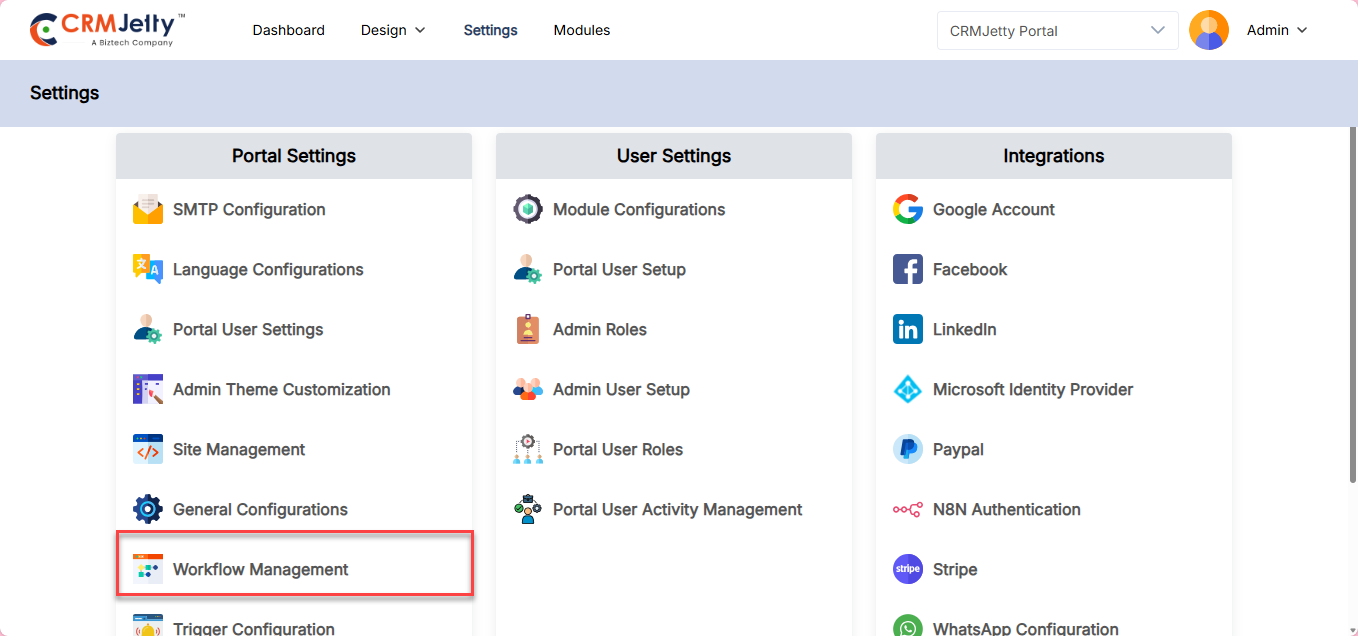The width and height of the screenshot is (1358, 636).
Task: Click the Facebook logo icon
Action: (x=908, y=270)
